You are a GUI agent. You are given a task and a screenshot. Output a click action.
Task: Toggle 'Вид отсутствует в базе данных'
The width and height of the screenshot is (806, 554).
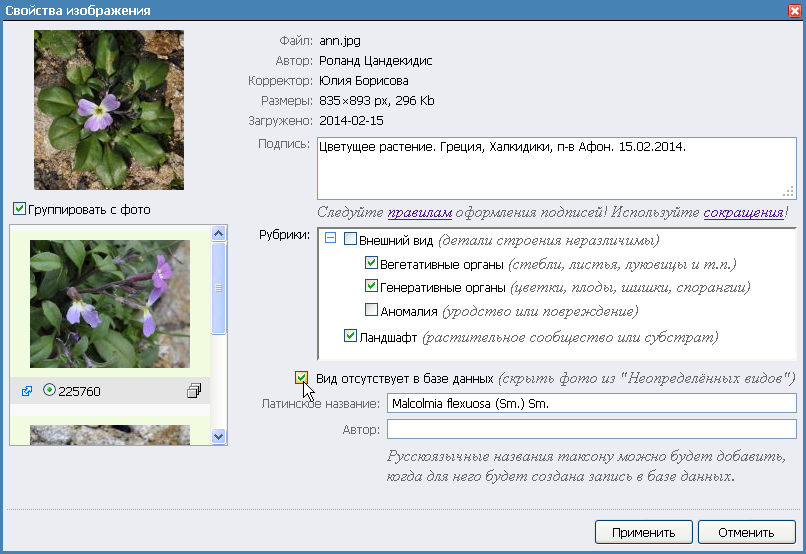(302, 378)
